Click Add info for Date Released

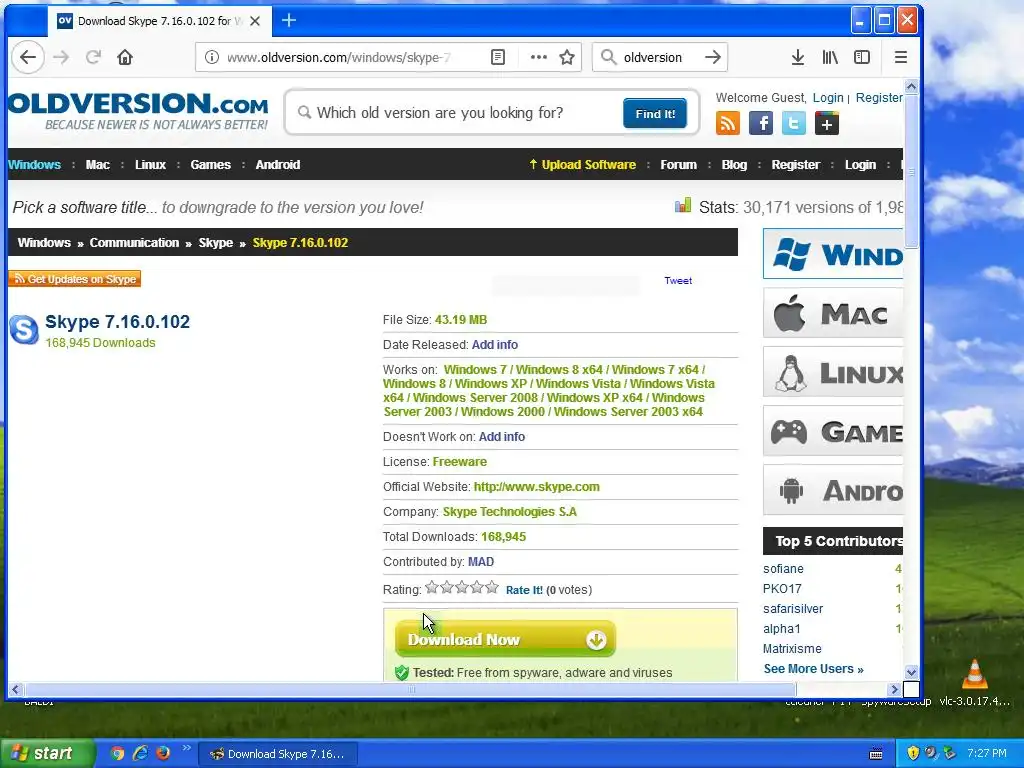click(x=494, y=345)
